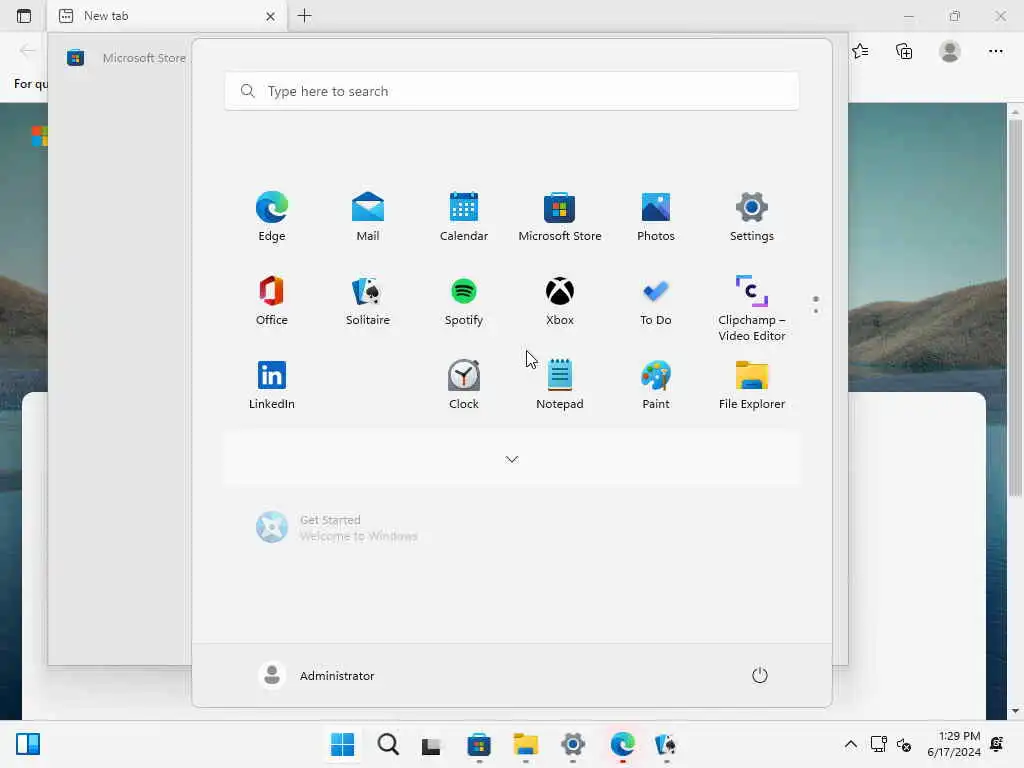
Task: Open Solitaire from the taskbar
Action: (666, 745)
